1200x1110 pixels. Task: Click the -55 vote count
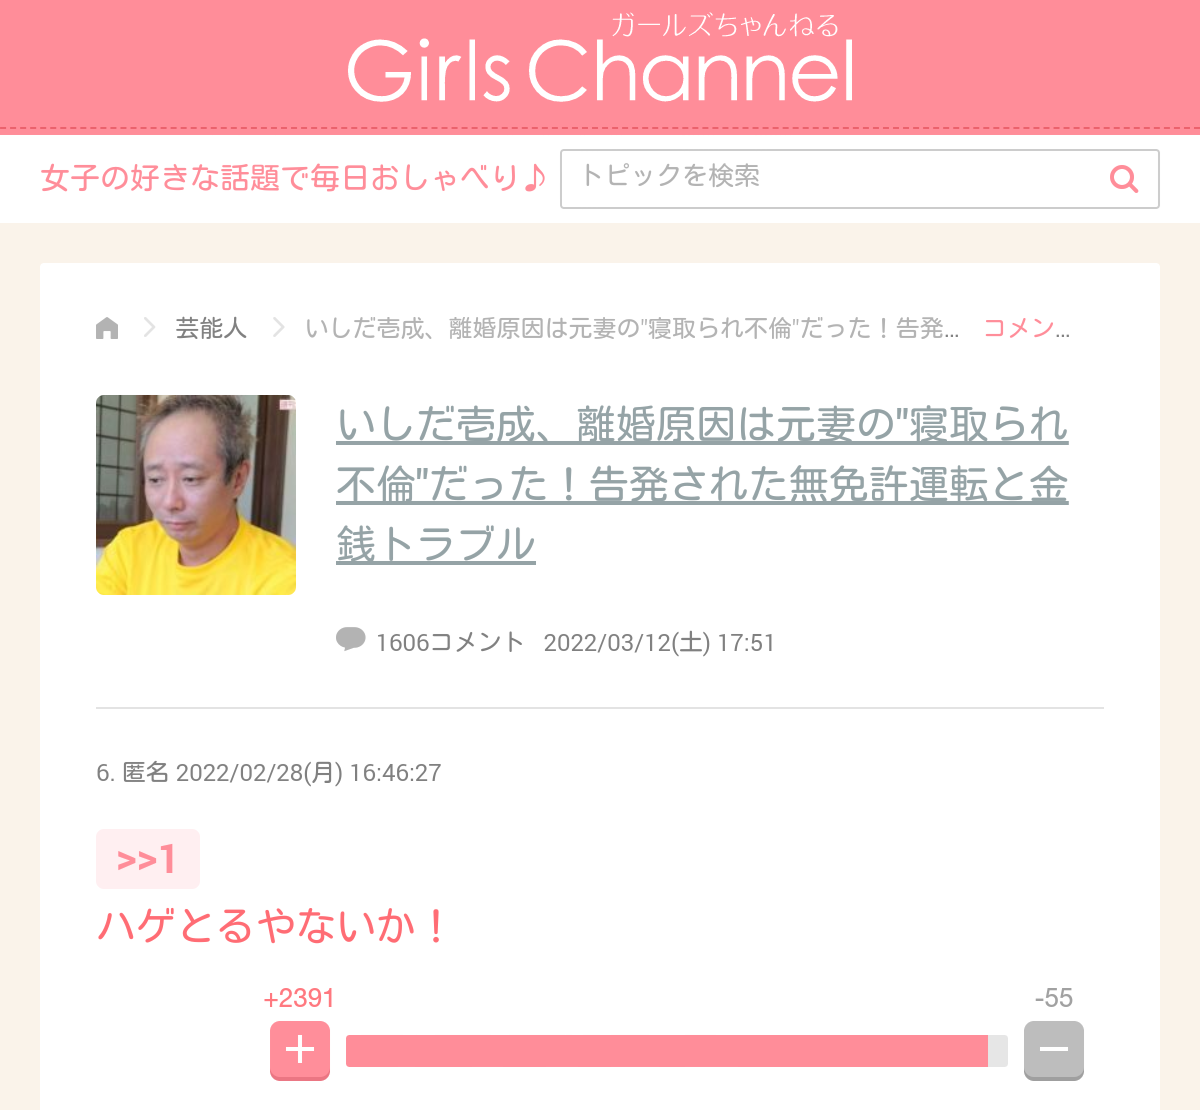(x=1054, y=998)
